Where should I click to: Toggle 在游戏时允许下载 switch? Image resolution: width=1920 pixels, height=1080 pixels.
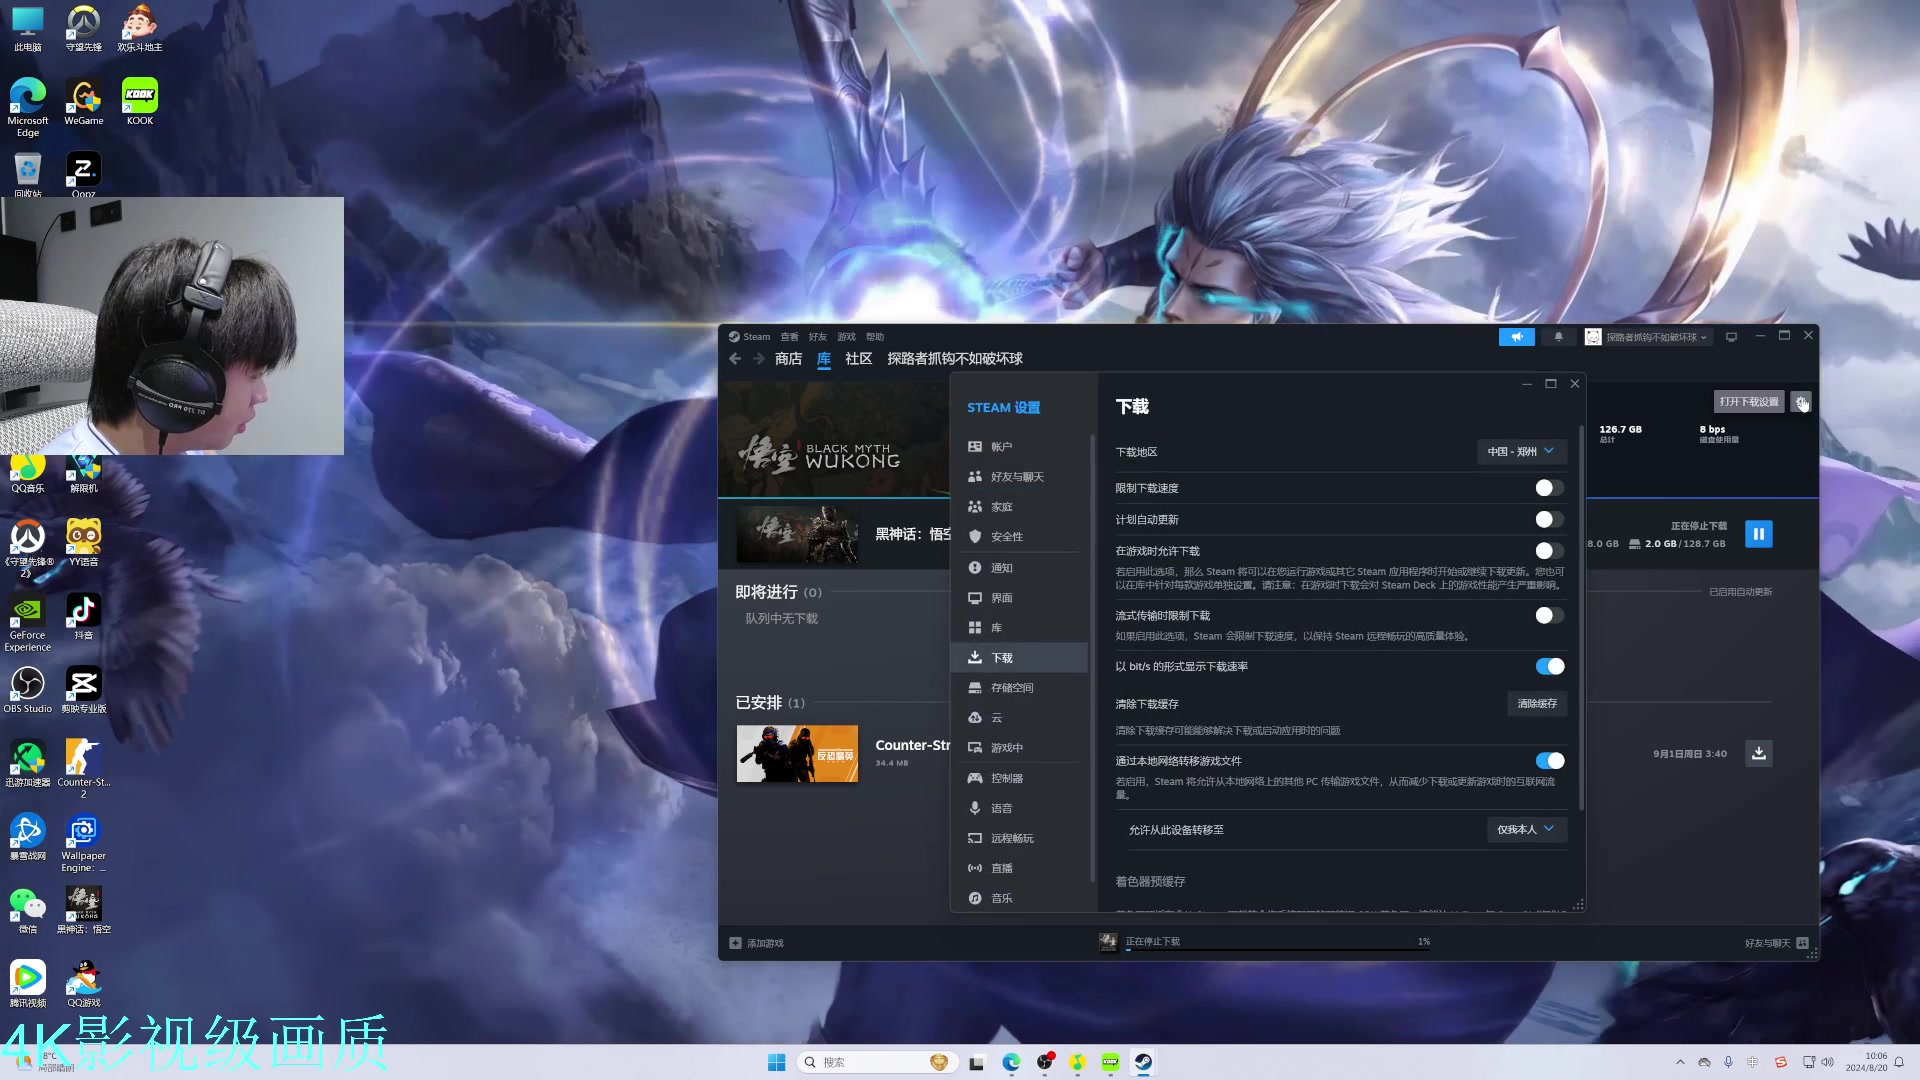pos(1549,551)
